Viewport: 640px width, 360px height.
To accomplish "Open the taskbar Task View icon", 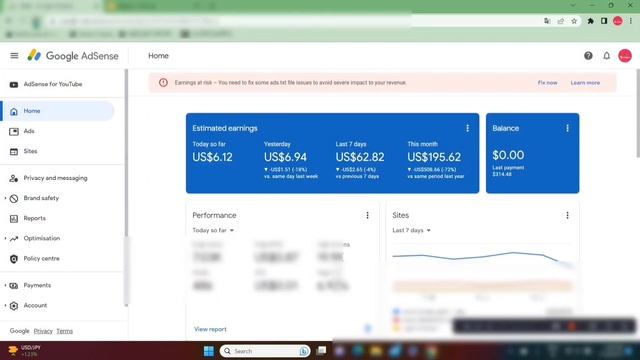I will click(322, 351).
